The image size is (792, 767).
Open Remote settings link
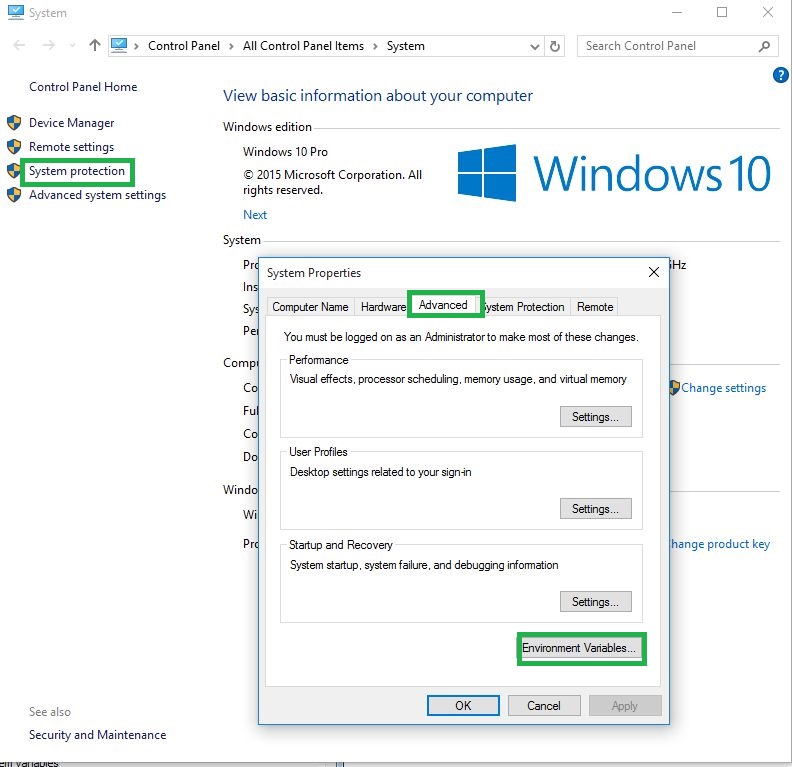71,147
